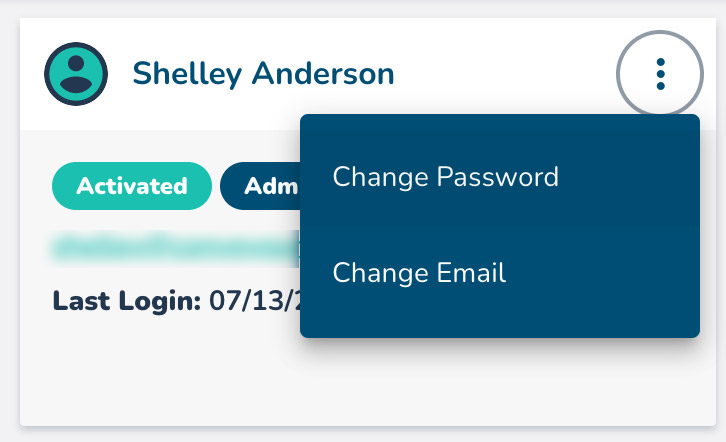The height and width of the screenshot is (442, 726).
Task: Select the teal user profile picture
Action: 76,74
